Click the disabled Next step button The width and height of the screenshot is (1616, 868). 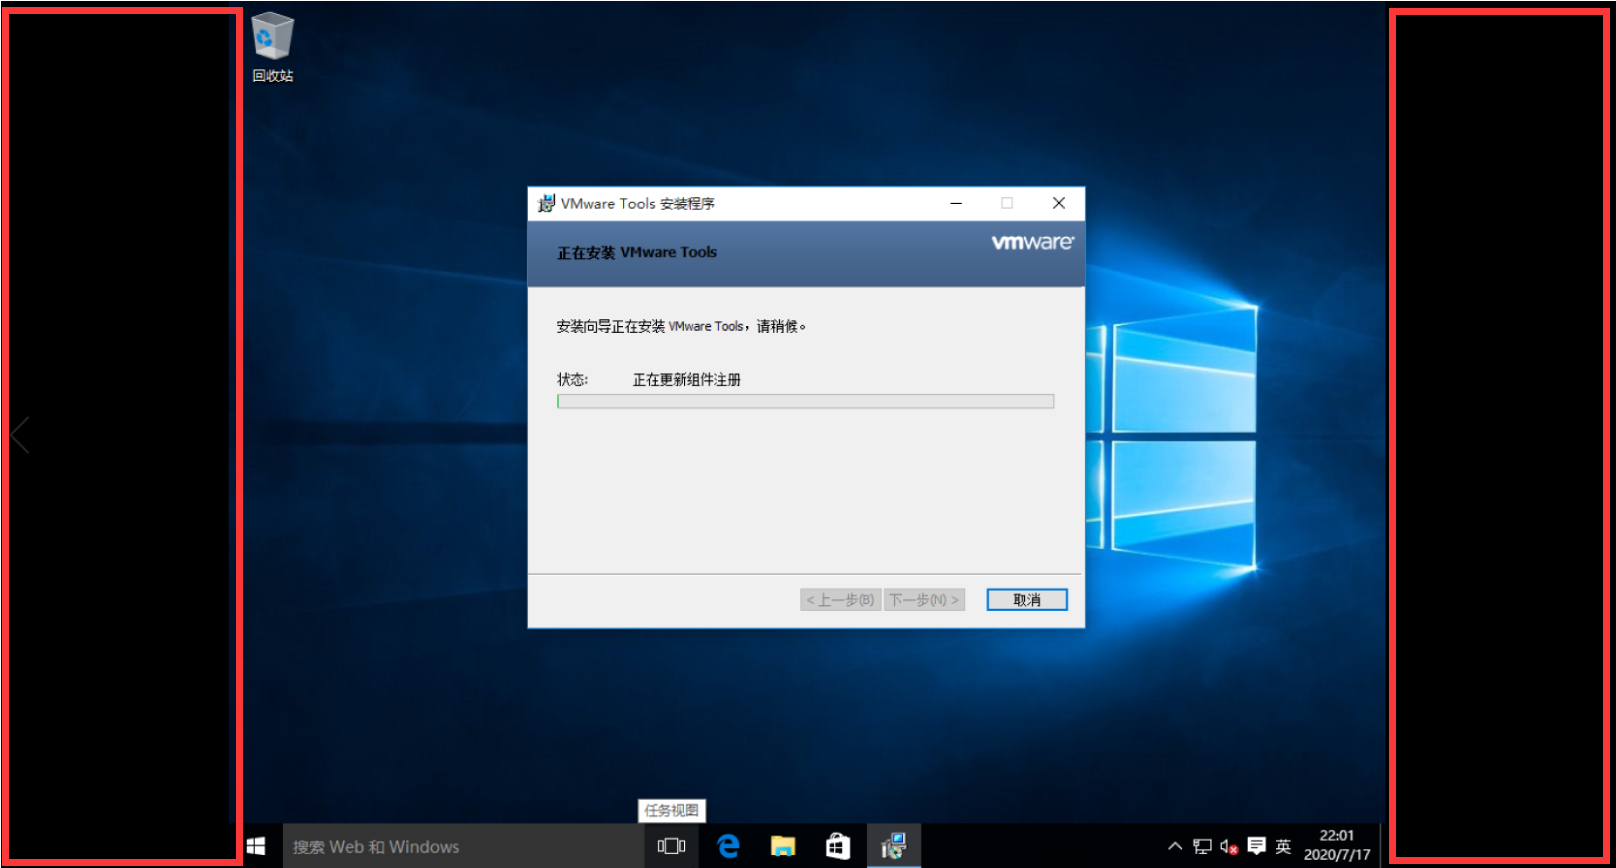click(924, 599)
